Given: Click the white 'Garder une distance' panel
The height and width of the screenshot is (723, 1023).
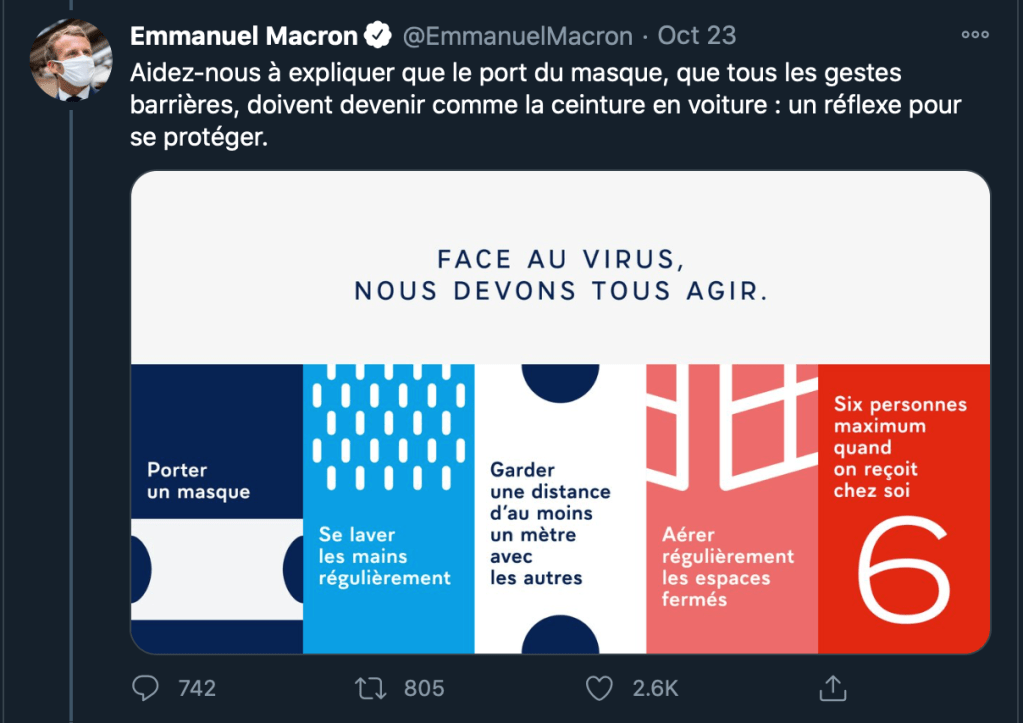Looking at the screenshot, I should coord(560,522).
